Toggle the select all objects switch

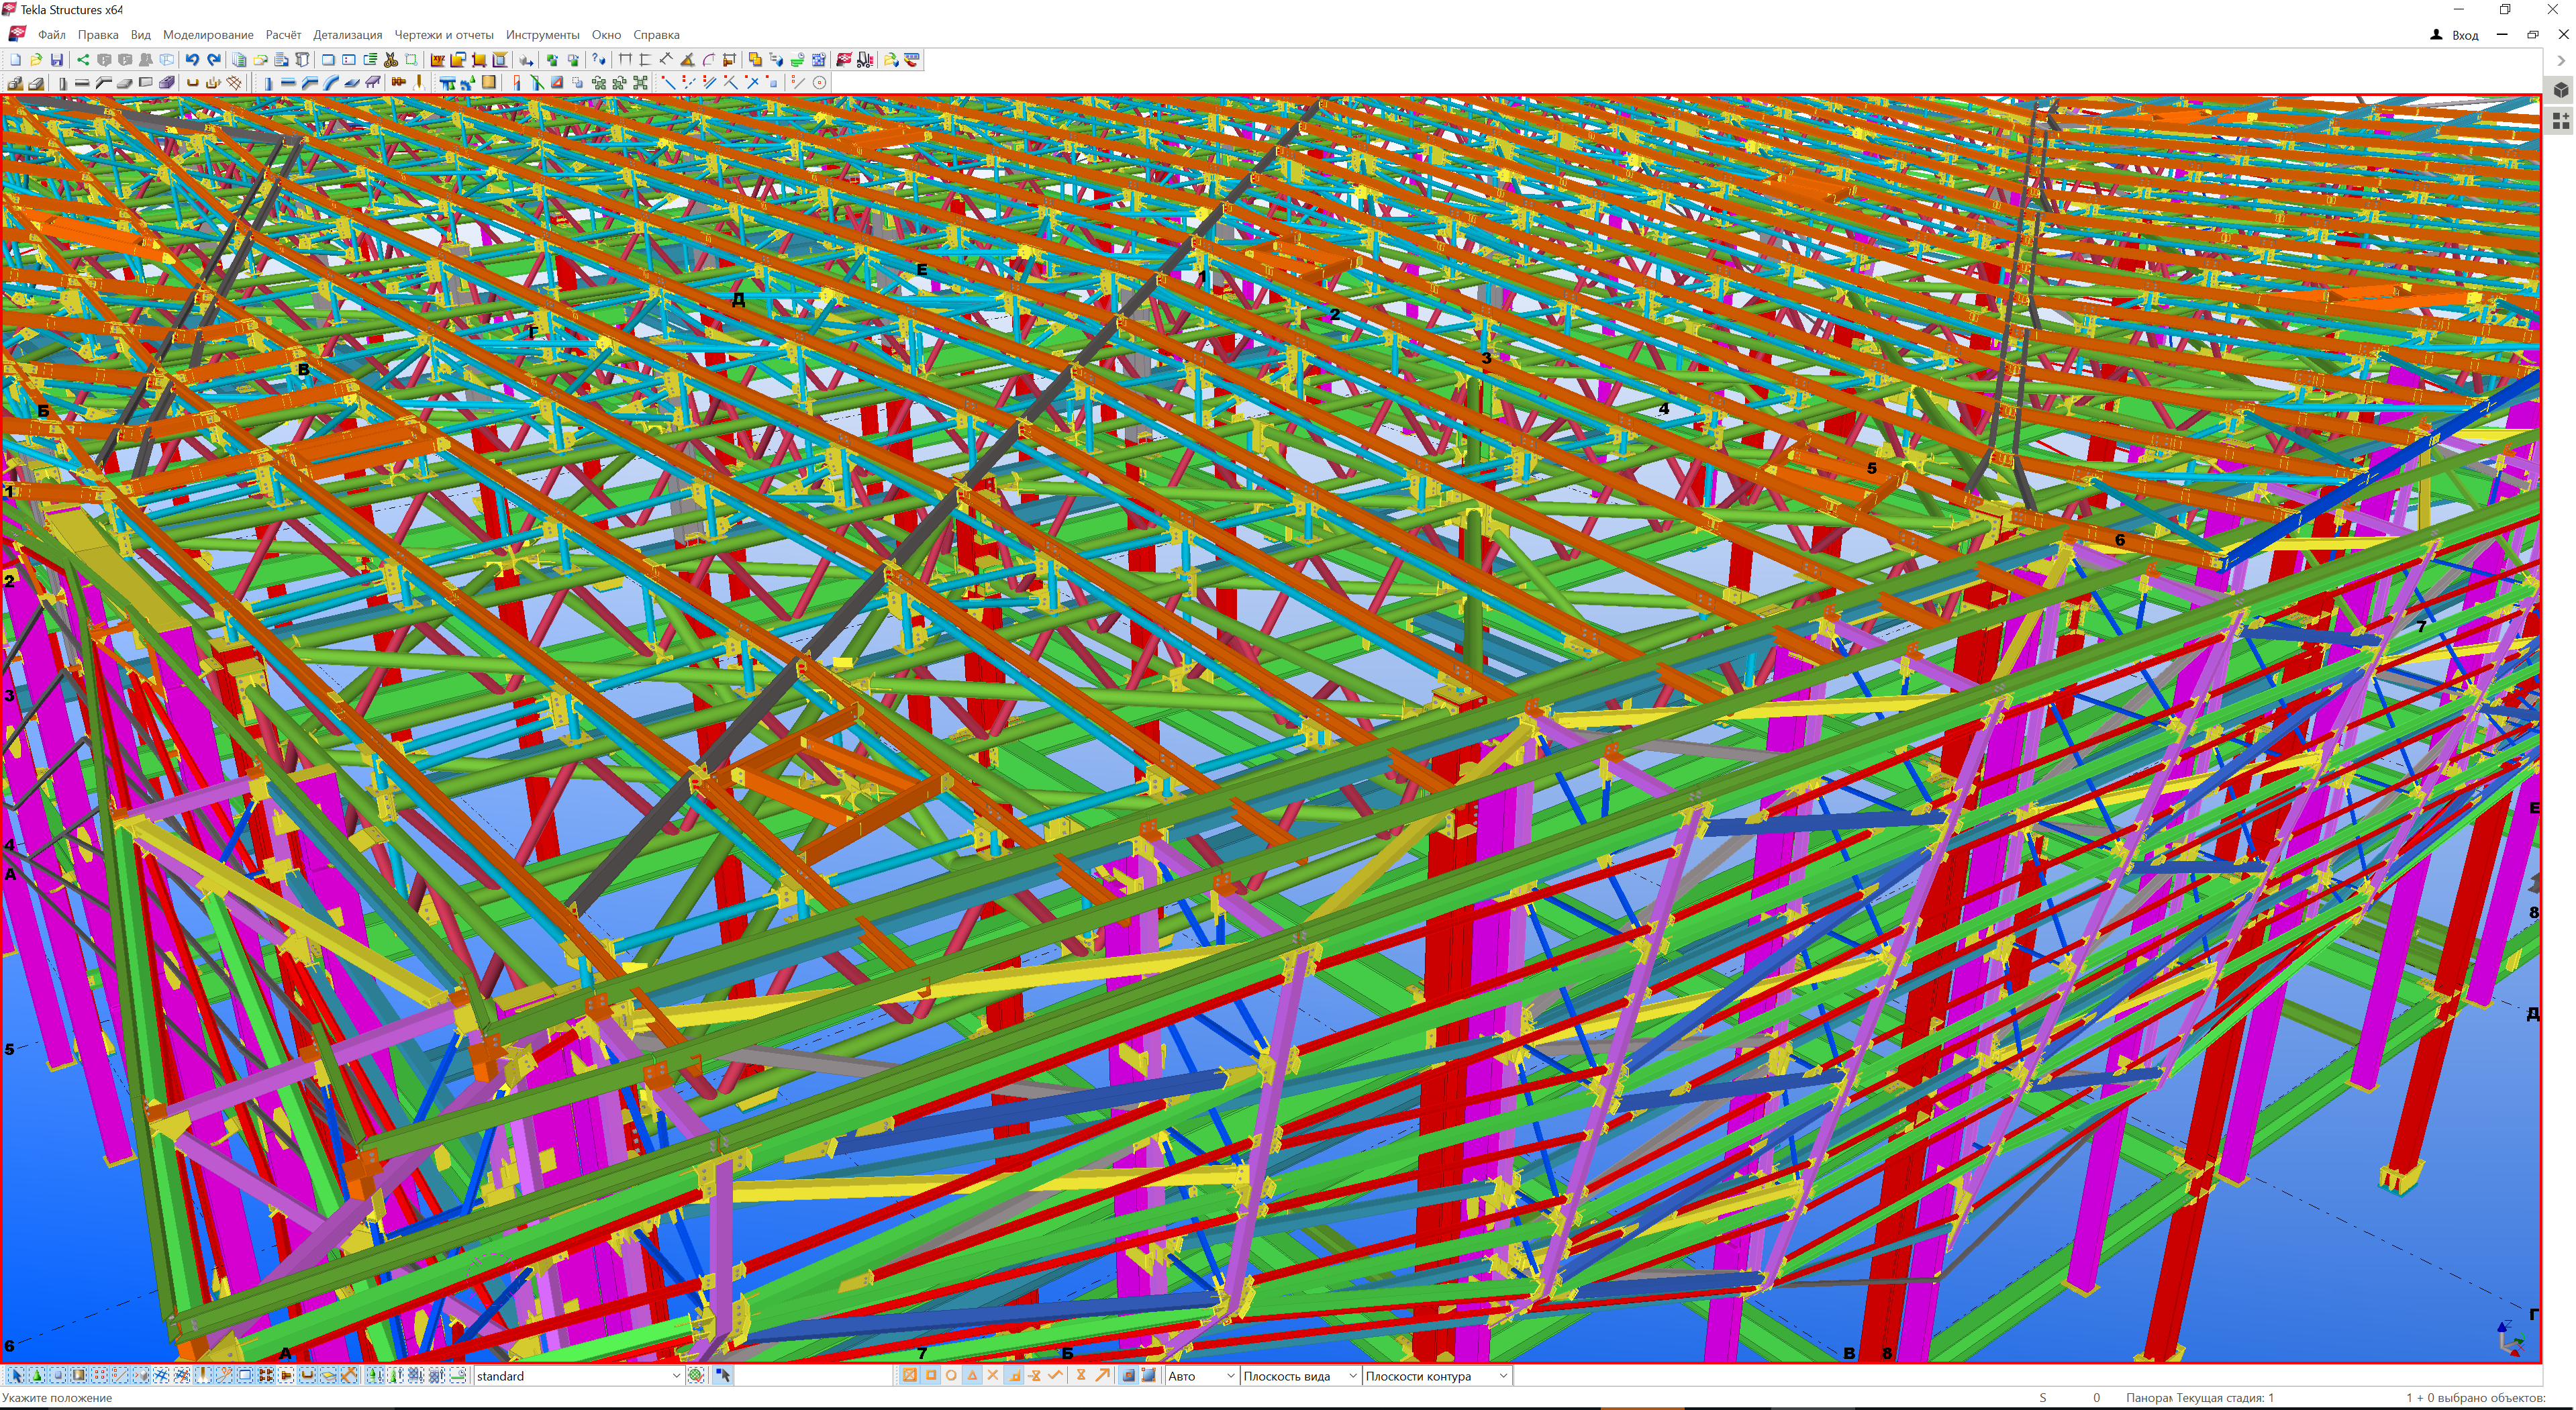[x=16, y=1376]
